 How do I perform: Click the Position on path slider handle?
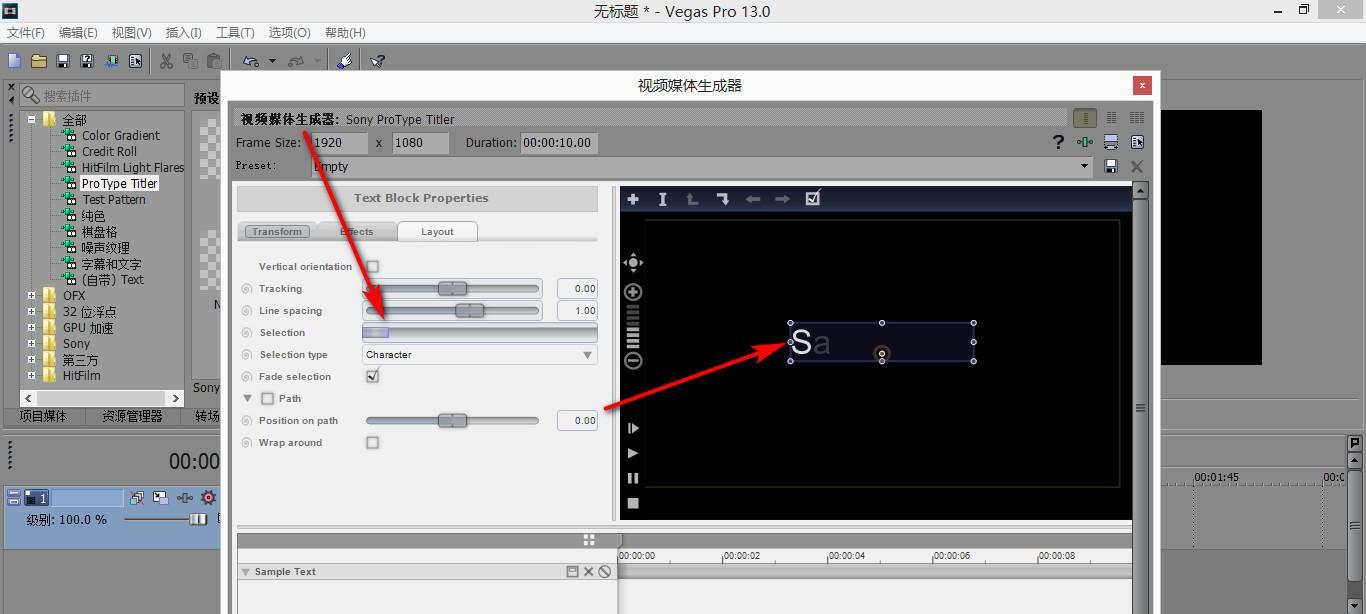(452, 421)
